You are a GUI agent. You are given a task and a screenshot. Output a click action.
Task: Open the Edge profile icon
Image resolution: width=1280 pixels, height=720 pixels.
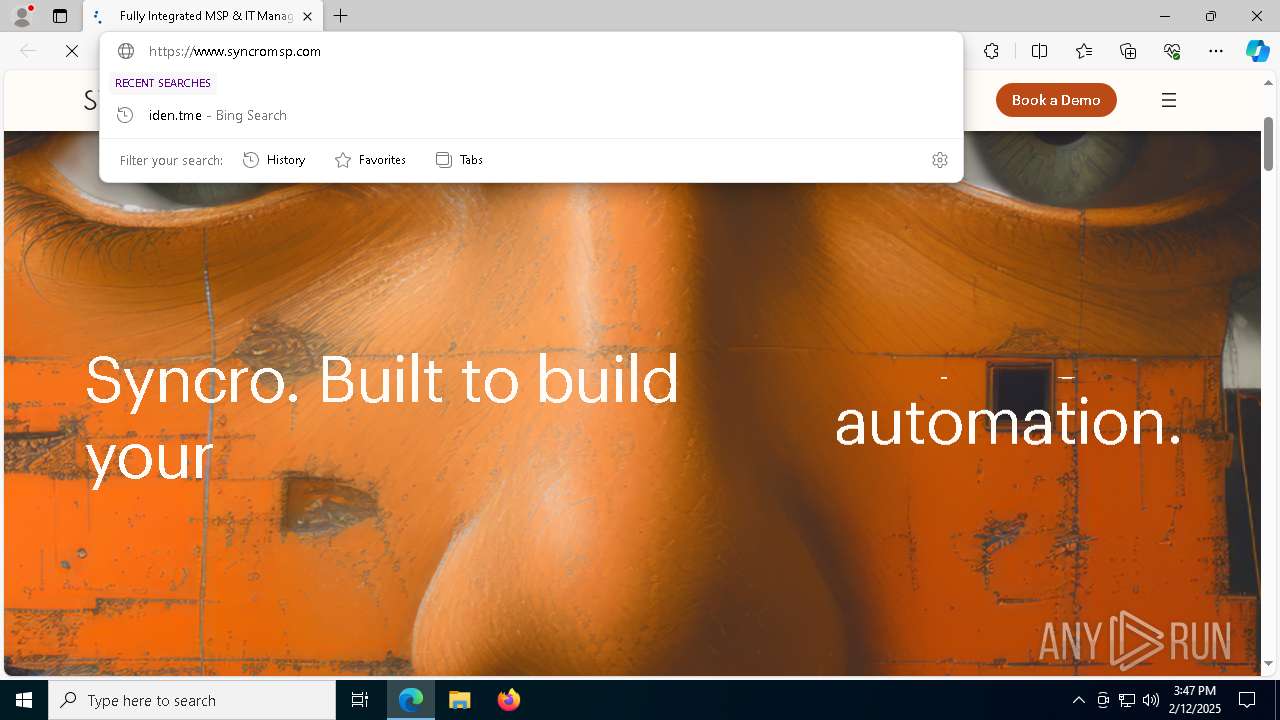click(22, 16)
